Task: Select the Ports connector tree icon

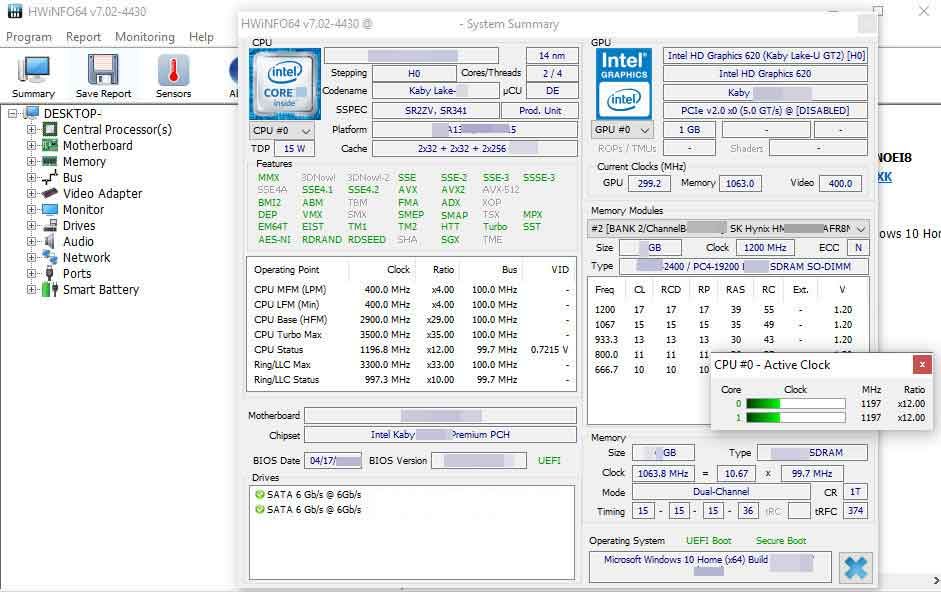Action: click(x=50, y=273)
